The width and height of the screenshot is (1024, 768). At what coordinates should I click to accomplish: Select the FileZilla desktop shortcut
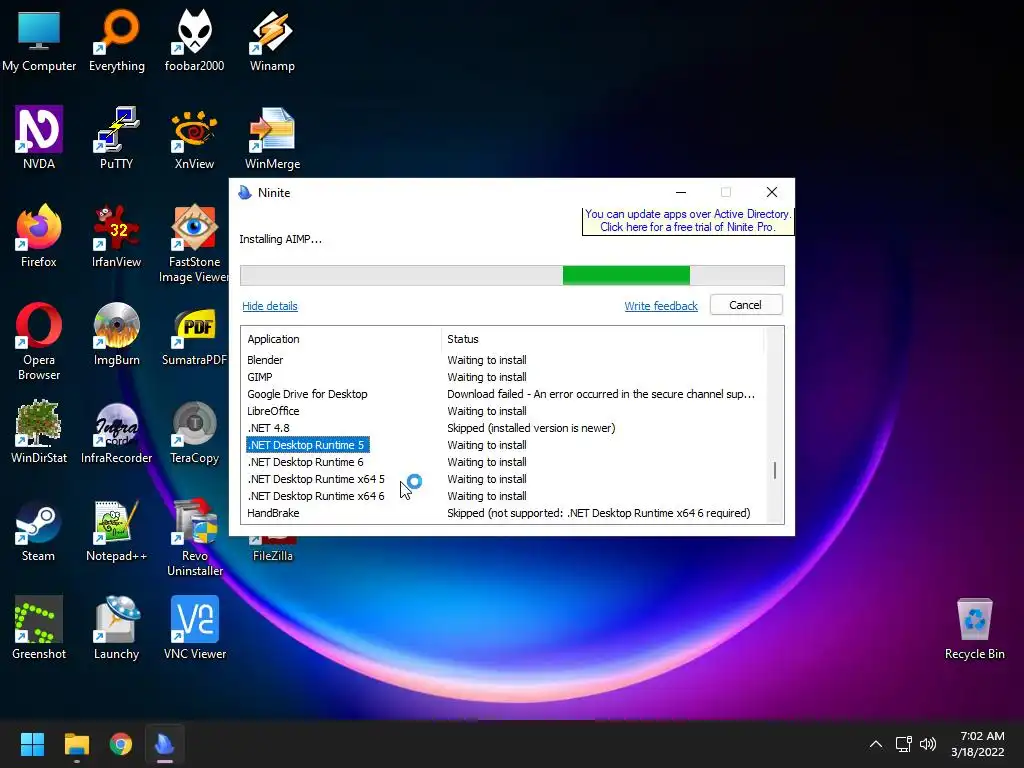(x=272, y=549)
